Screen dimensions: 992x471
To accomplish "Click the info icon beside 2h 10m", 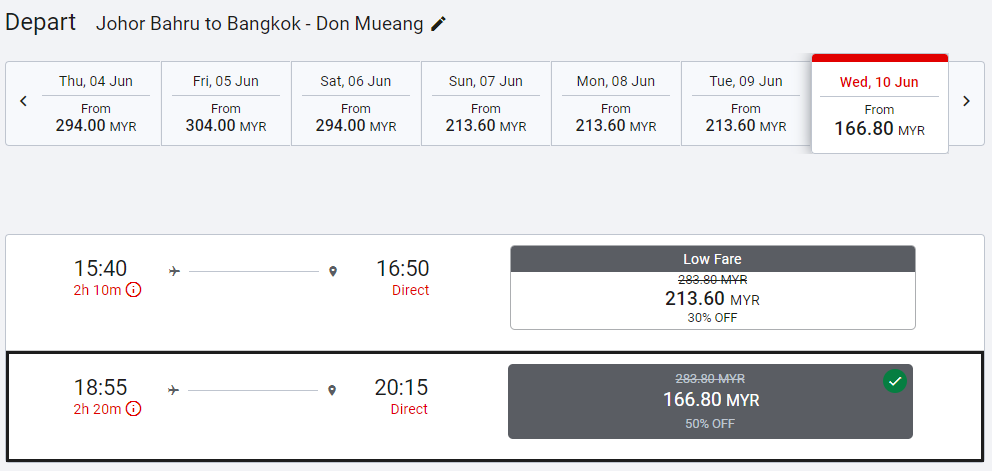I will (133, 290).
